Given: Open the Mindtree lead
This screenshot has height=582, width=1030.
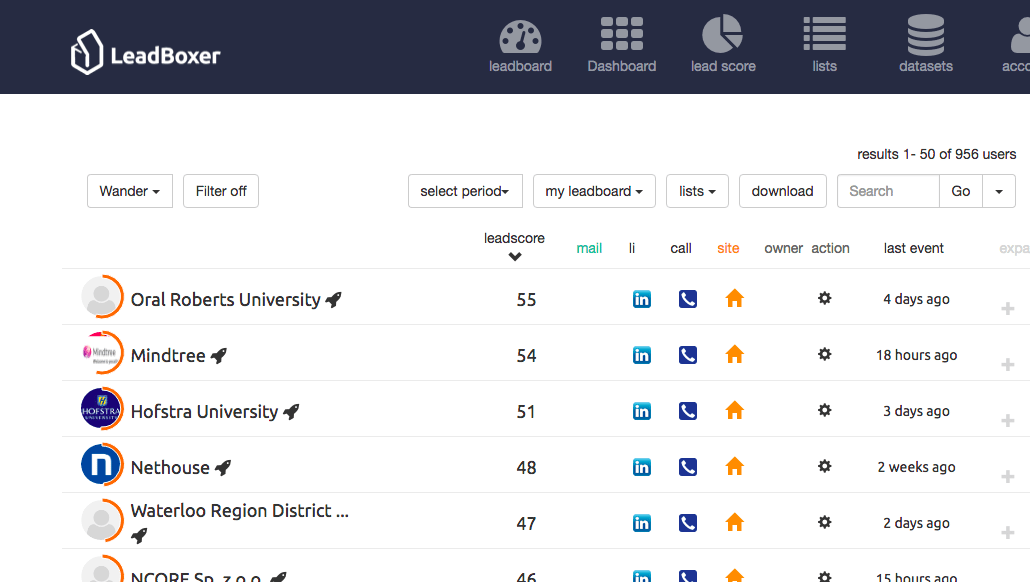Looking at the screenshot, I should point(168,355).
